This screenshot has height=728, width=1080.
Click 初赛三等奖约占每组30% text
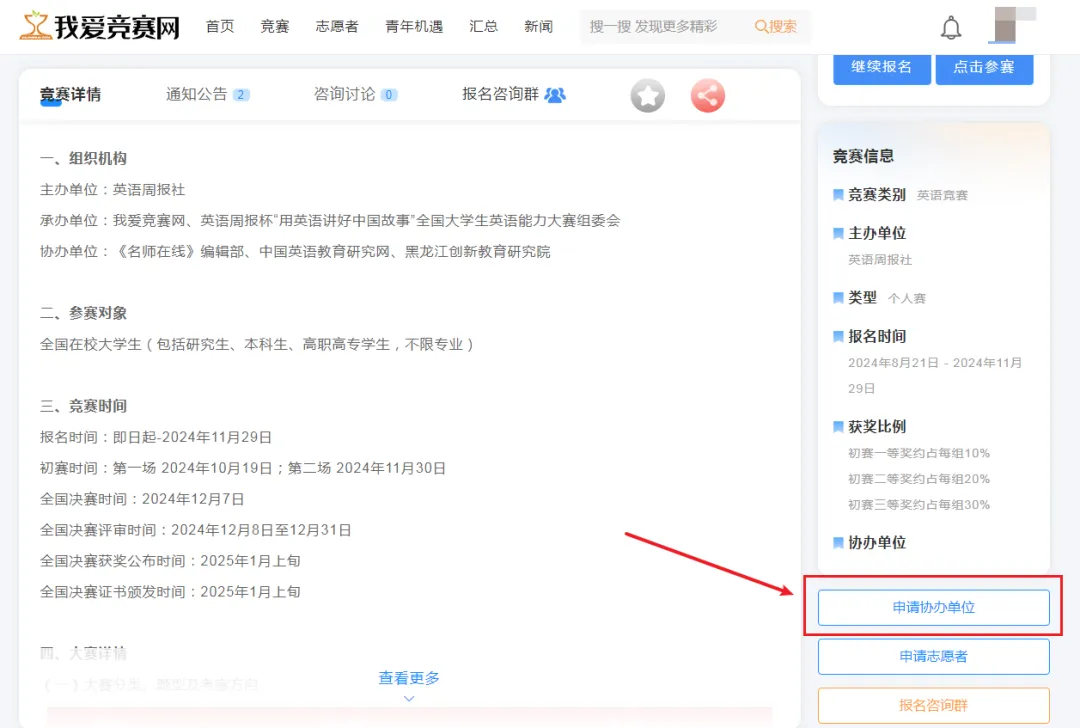(919, 505)
